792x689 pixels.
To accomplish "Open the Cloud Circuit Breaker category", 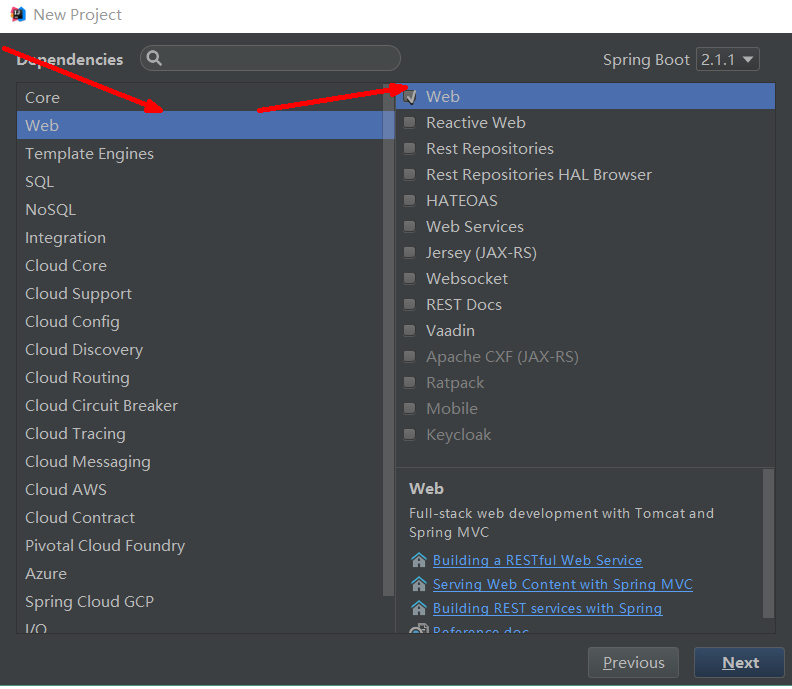I will pos(200,405).
